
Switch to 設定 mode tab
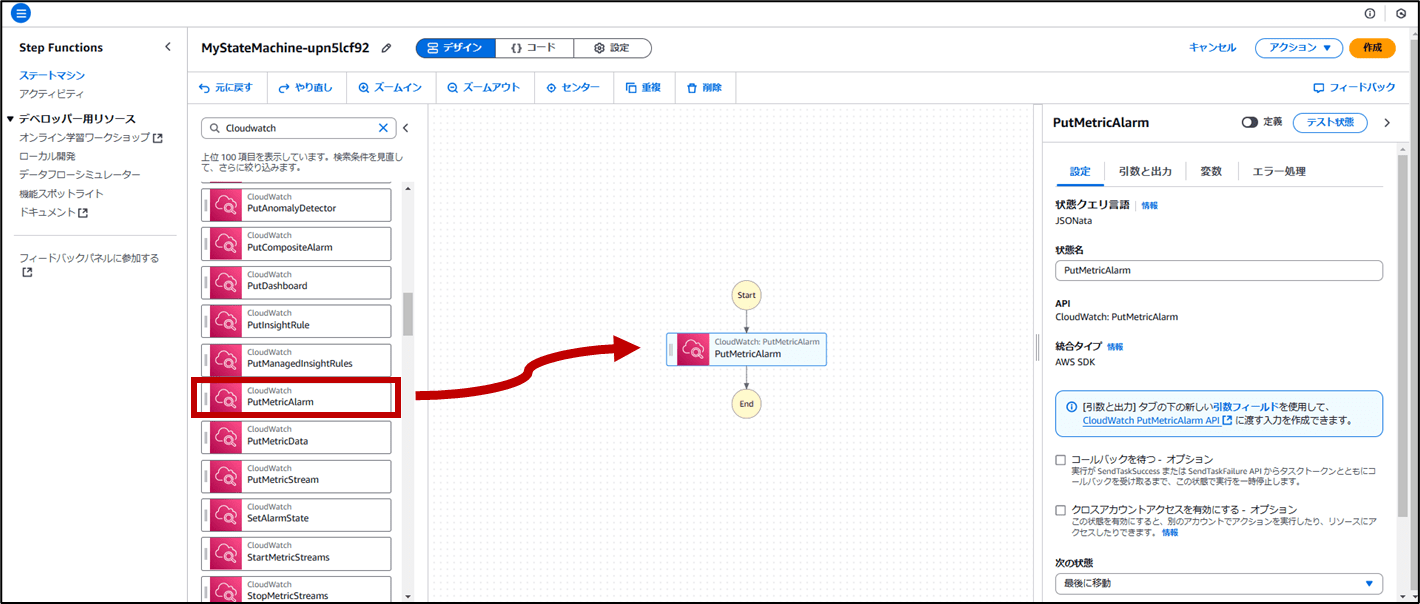coord(612,48)
